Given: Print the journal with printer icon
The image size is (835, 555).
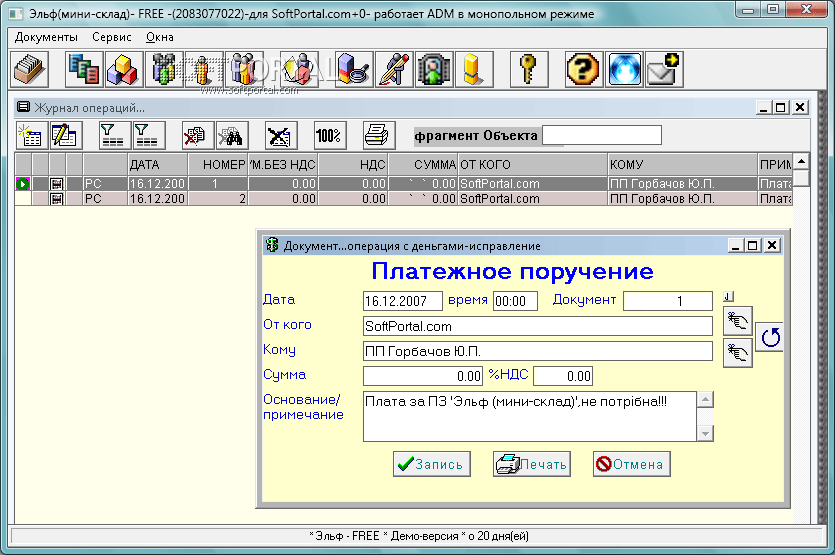Looking at the screenshot, I should (x=379, y=135).
